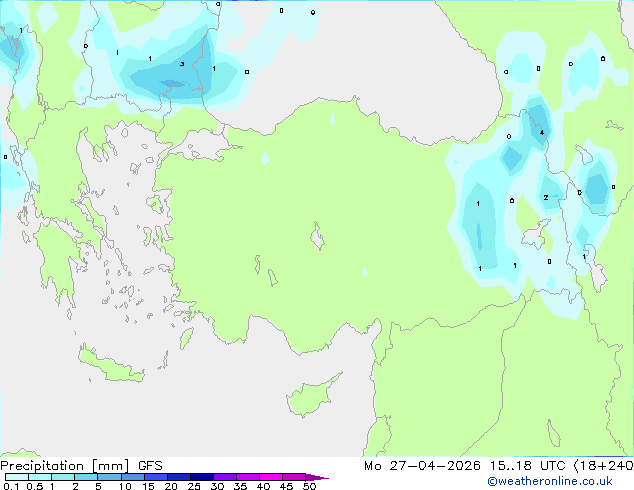Image resolution: width=634 pixels, height=490 pixels.
Task: Click the 0.5–1 mm legend color swatch
Action: [40, 477]
